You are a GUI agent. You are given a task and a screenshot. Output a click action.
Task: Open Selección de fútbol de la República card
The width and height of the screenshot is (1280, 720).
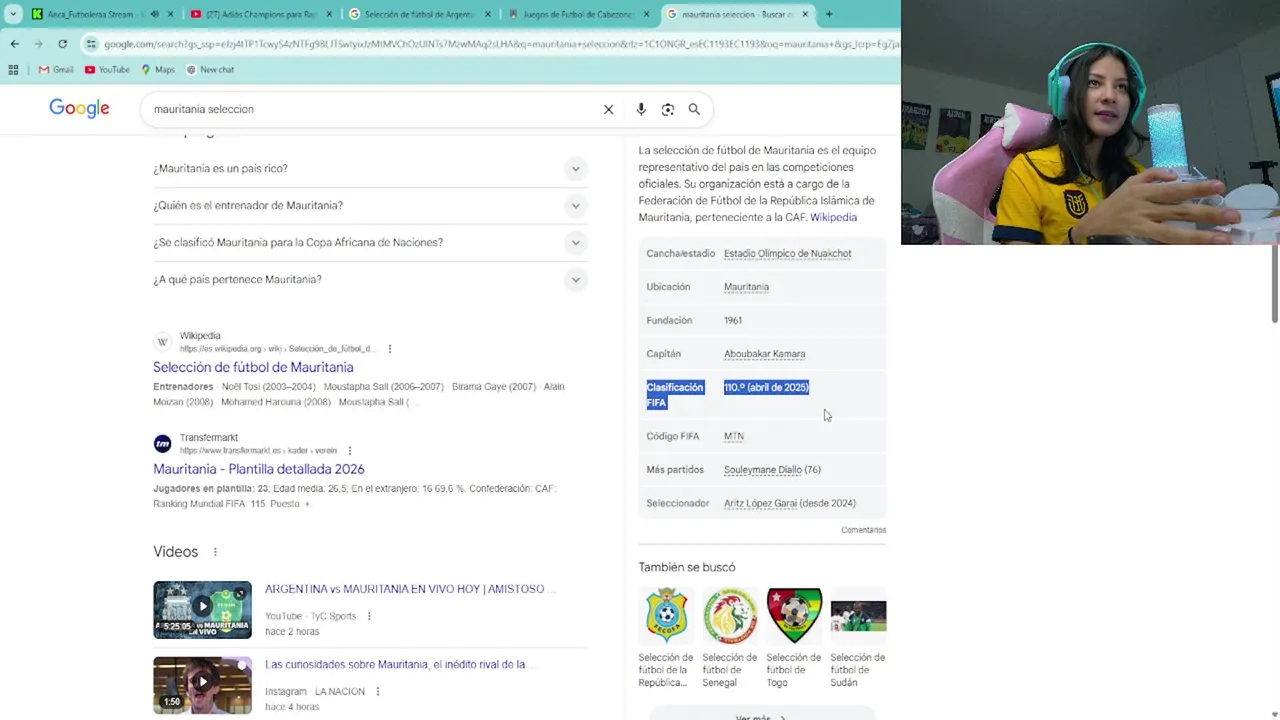coord(666,638)
